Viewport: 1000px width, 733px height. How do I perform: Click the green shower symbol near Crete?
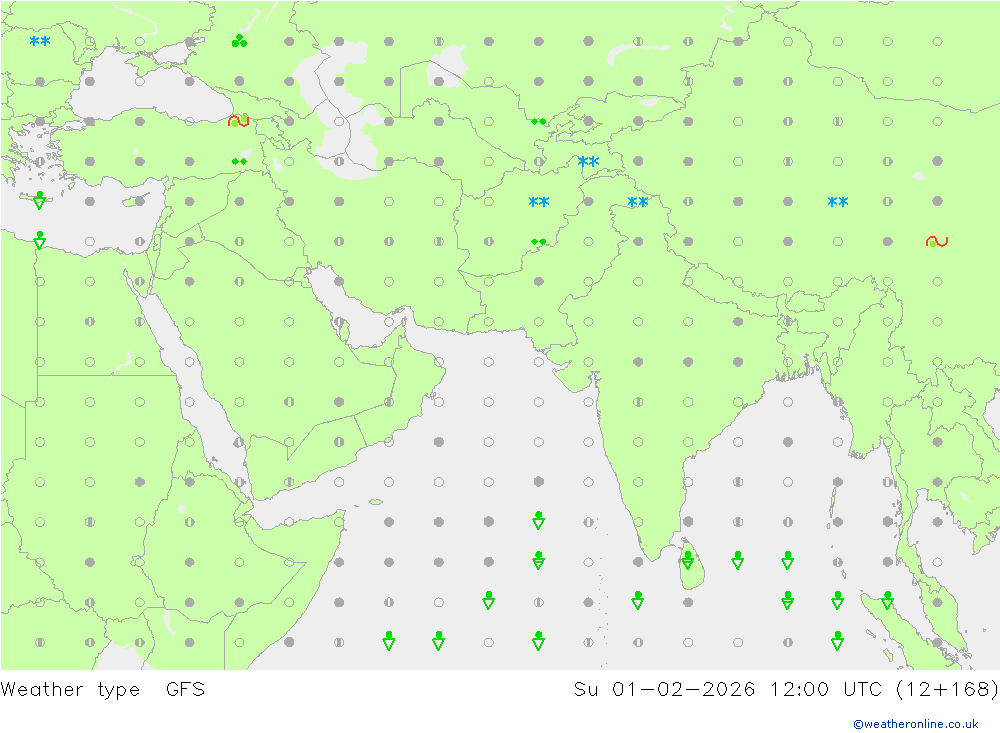[x=40, y=200]
